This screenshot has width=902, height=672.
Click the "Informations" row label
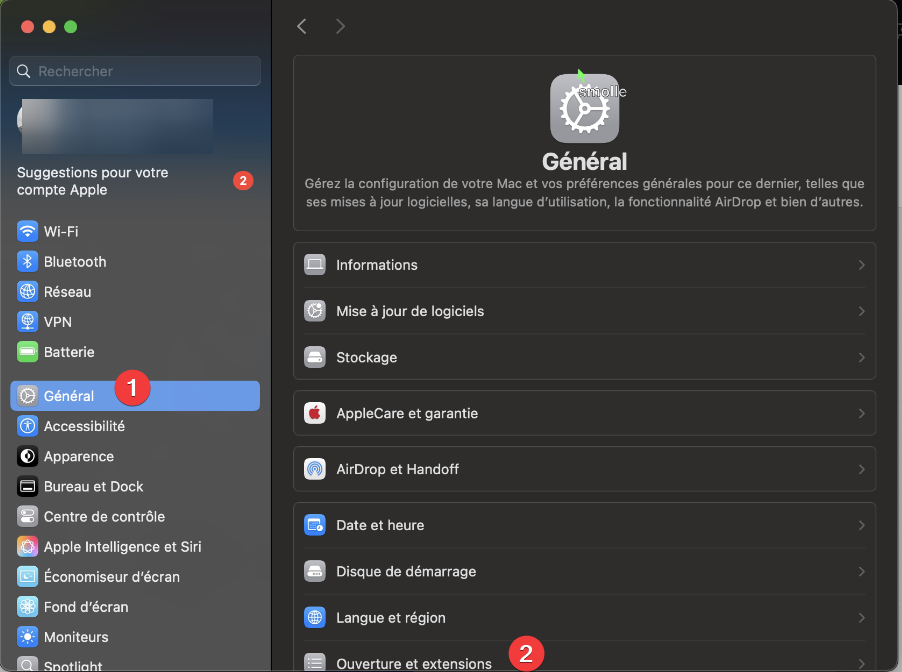click(377, 265)
